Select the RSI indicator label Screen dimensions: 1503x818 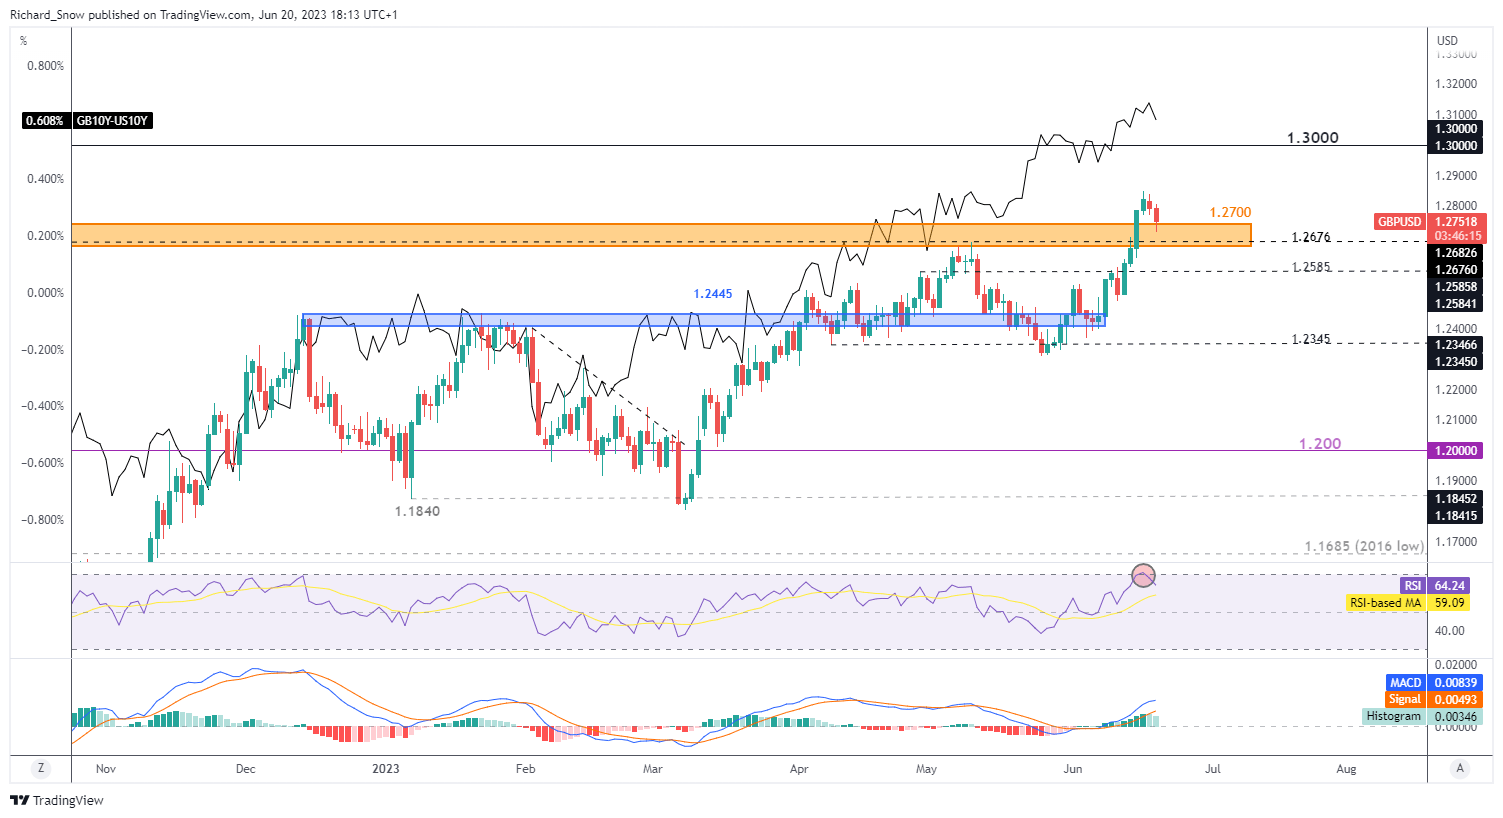click(1412, 586)
